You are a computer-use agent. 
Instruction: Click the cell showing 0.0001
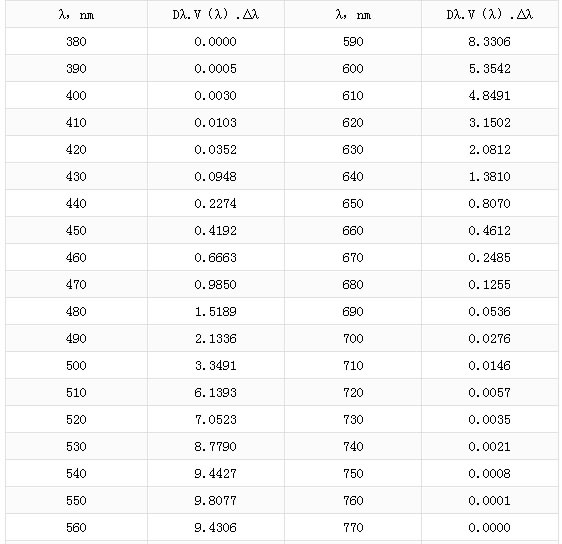tap(490, 500)
